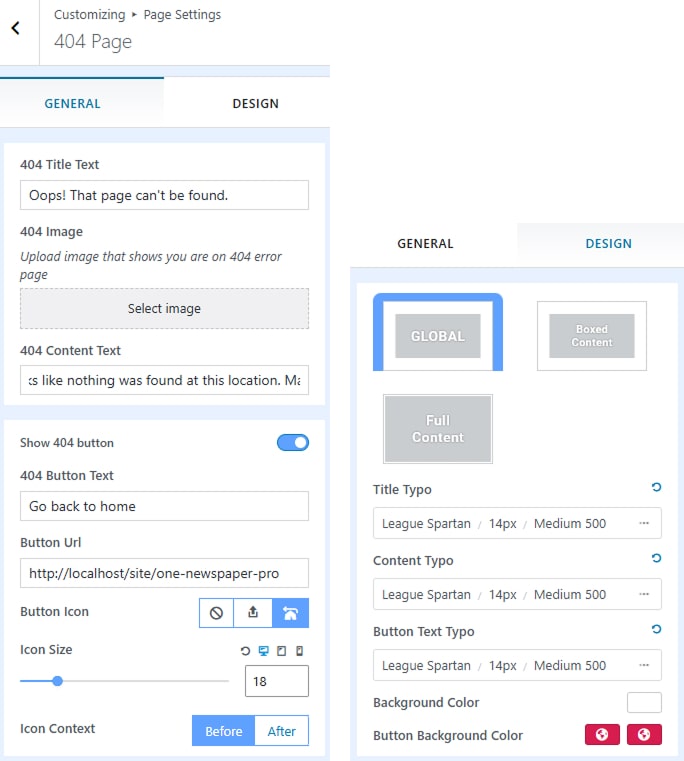Switch Icon Size to the tablet device view
Screen dimensions: 684x761
(281, 651)
